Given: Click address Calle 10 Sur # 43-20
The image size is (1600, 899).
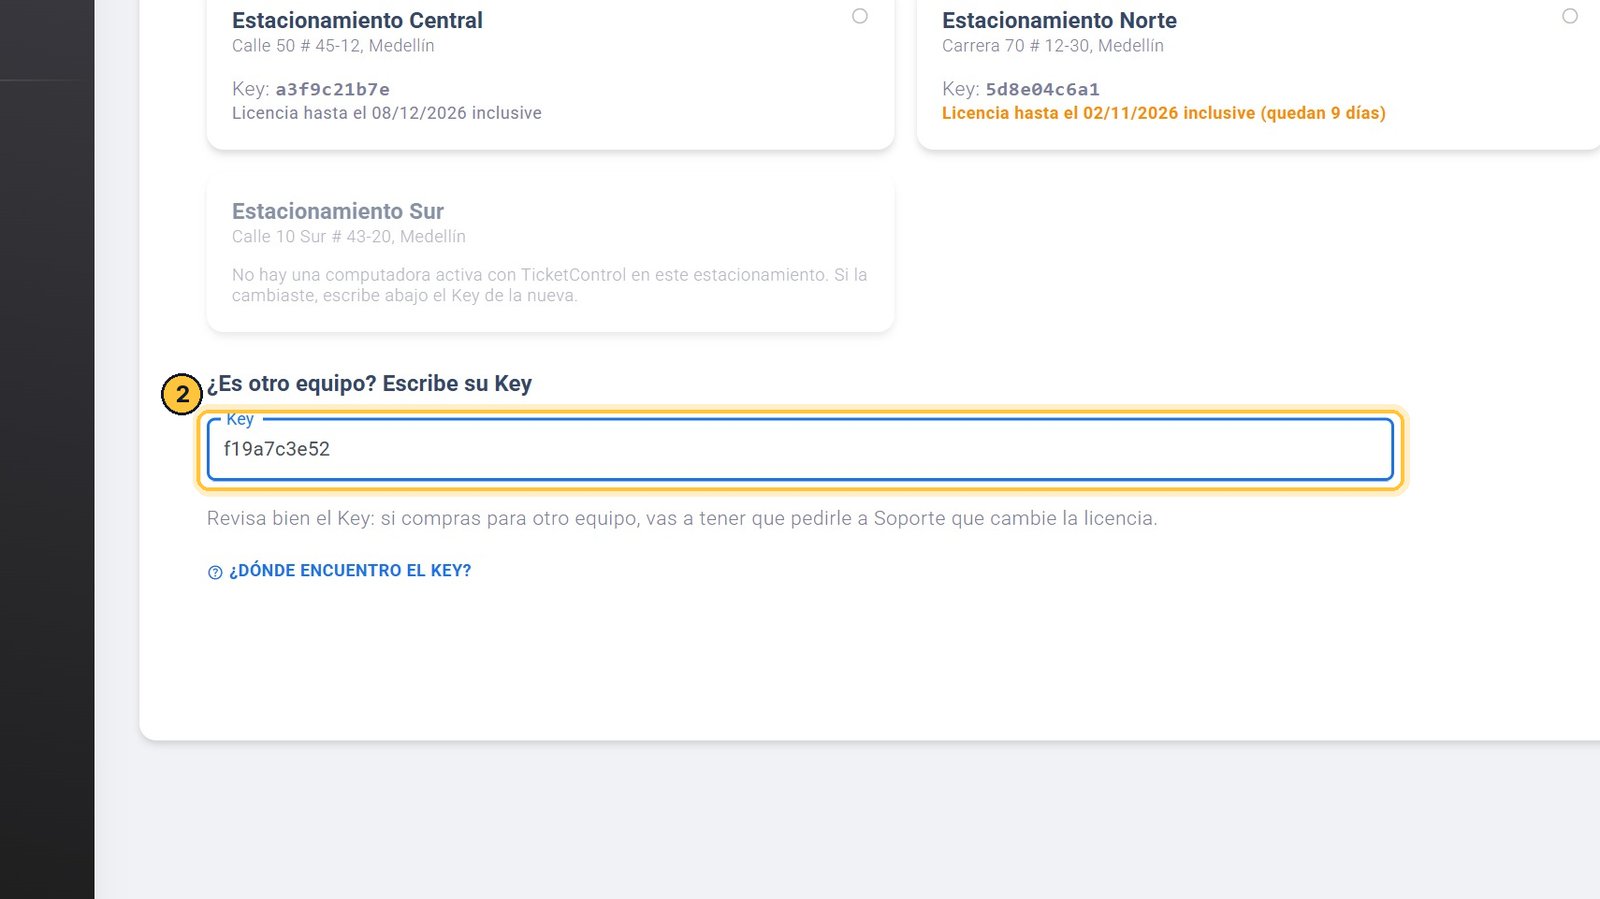Looking at the screenshot, I should [x=349, y=237].
